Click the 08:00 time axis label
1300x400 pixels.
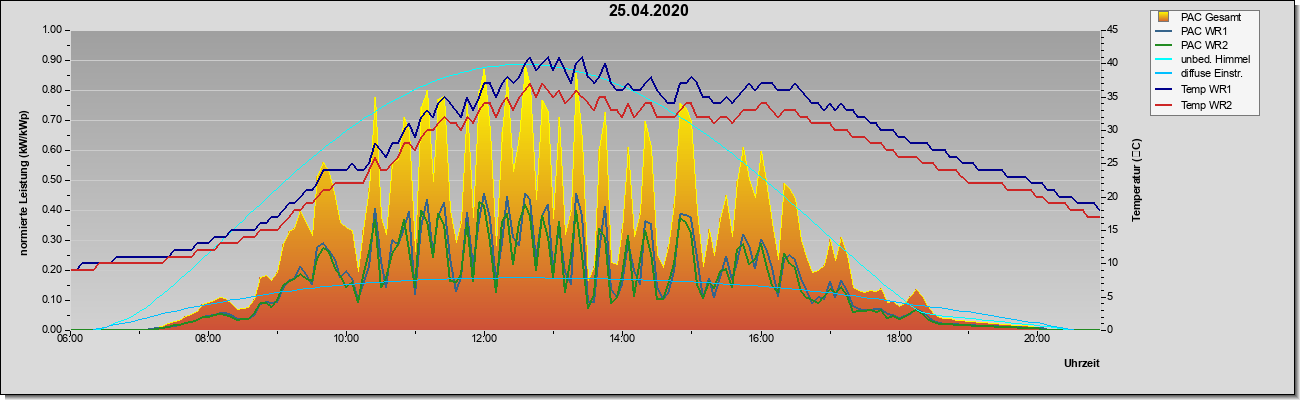(x=207, y=339)
